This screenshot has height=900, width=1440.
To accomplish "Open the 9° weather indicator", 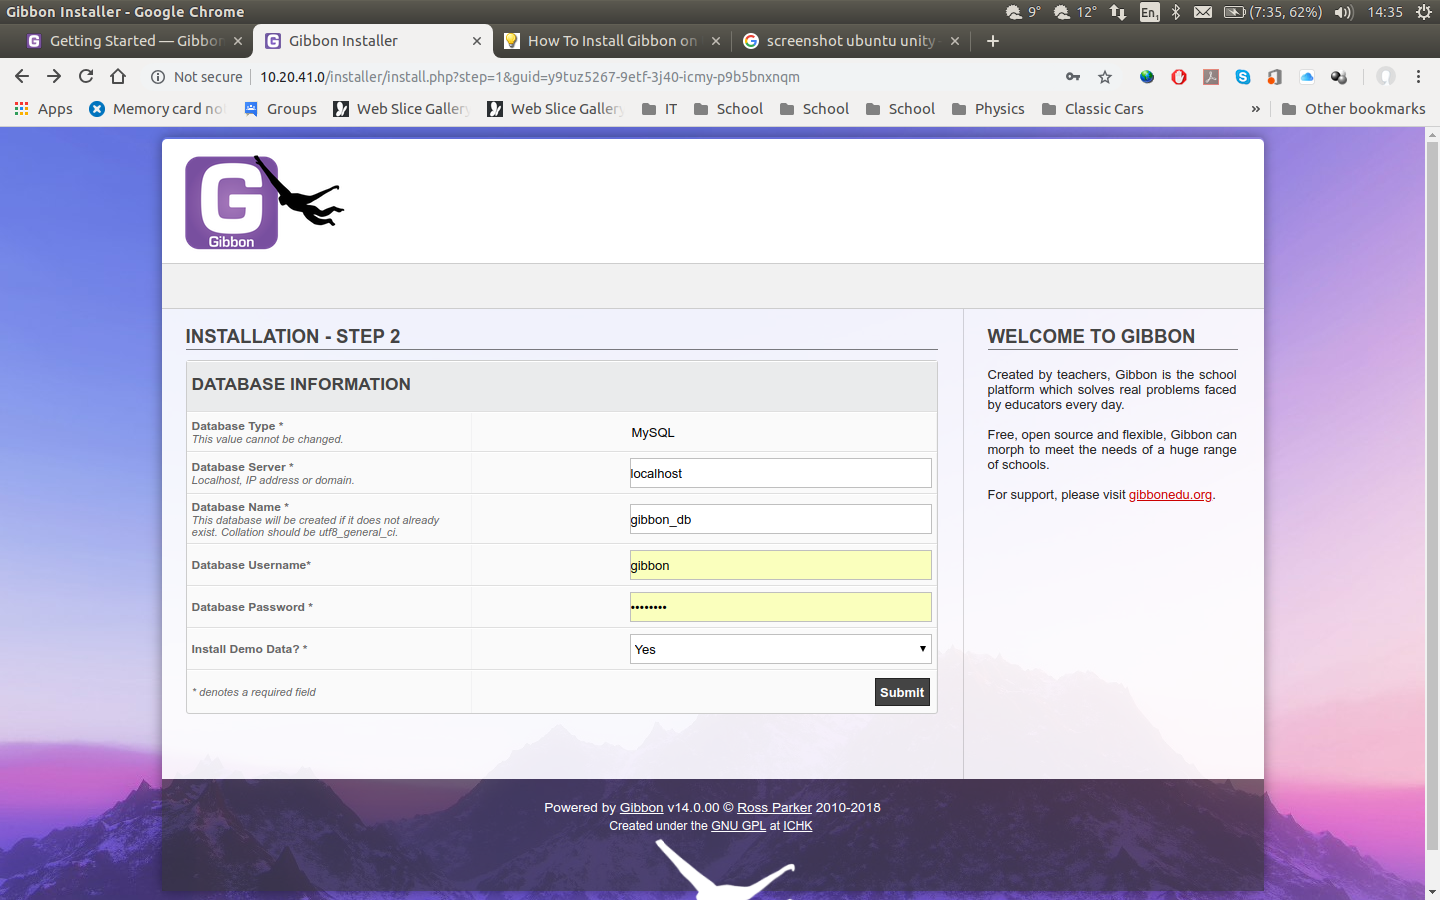I will click(1023, 12).
